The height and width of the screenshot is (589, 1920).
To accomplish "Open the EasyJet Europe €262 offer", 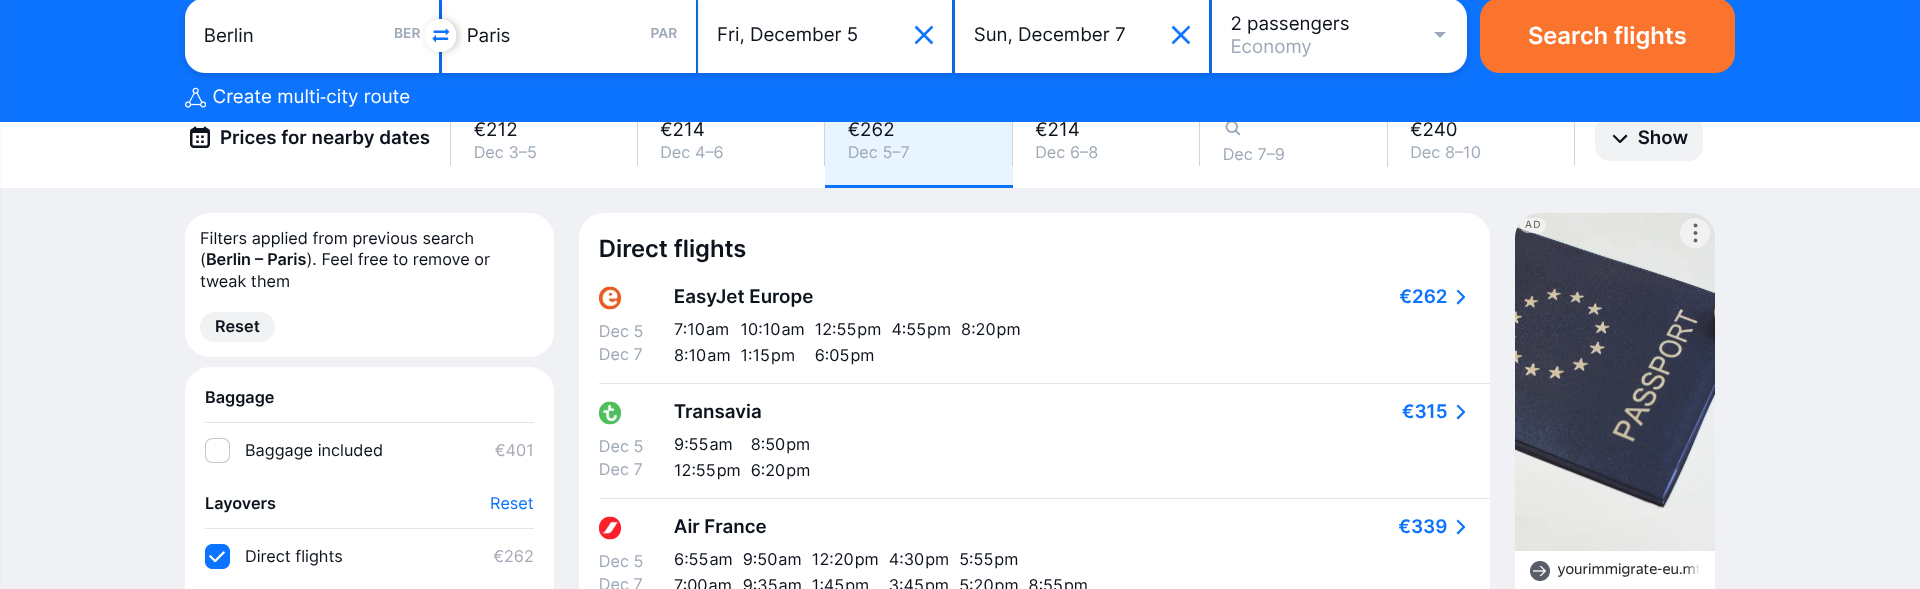I will 1432,297.
